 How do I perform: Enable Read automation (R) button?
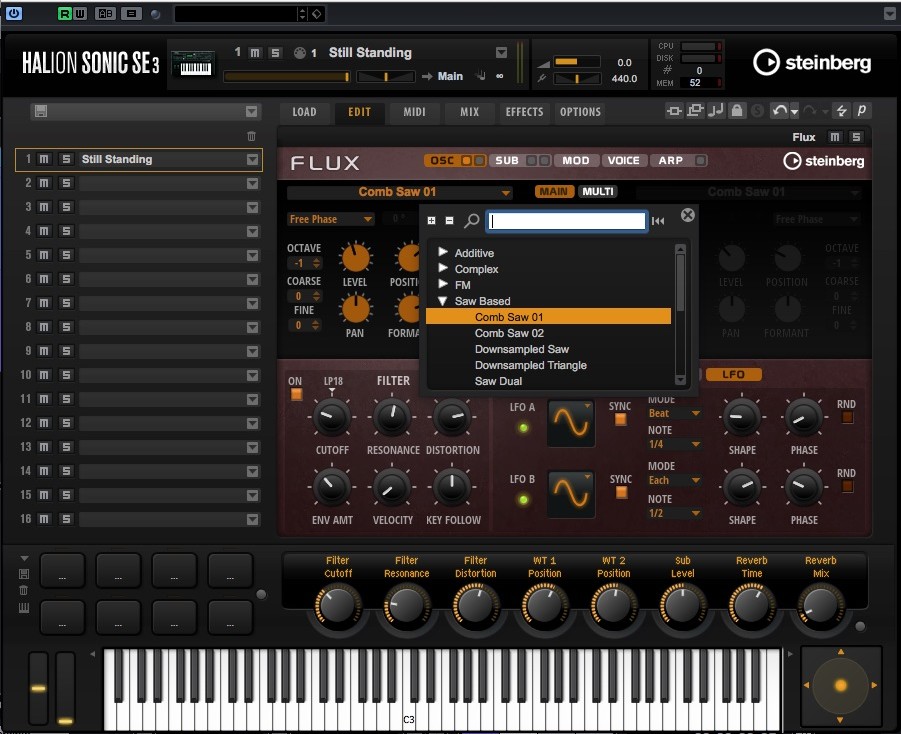point(65,14)
